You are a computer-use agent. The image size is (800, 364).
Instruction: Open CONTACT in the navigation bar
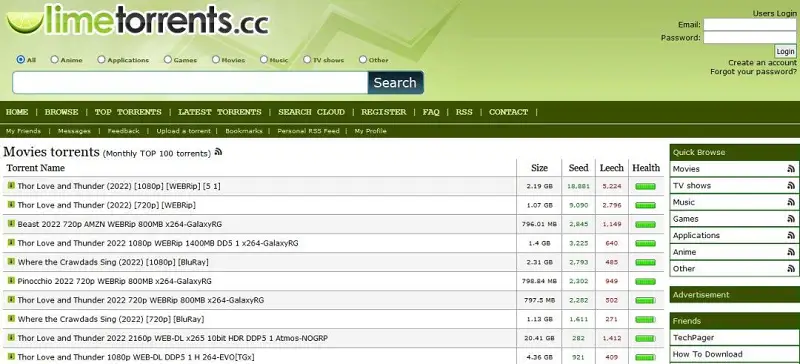click(509, 112)
